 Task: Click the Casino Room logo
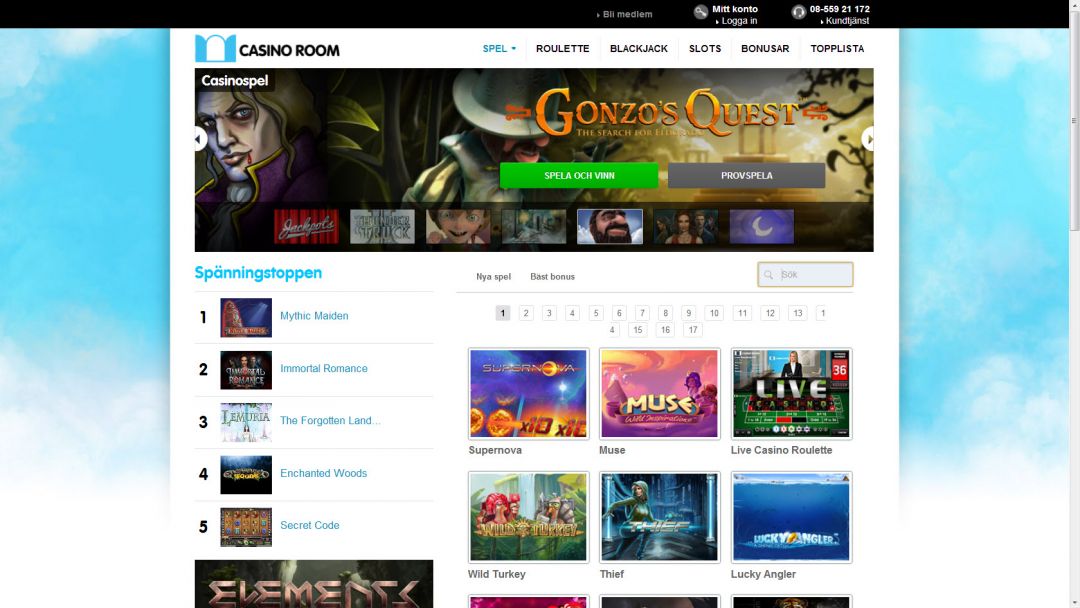click(x=267, y=48)
